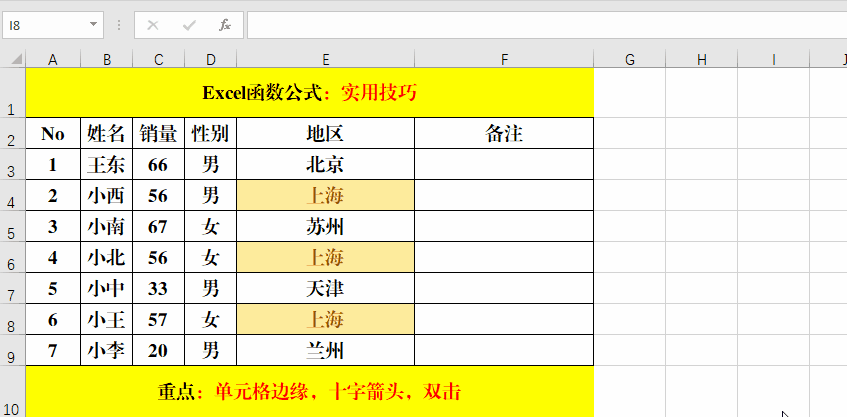Select the cell with name '小中'
Image resolution: width=847 pixels, height=417 pixels.
(107, 288)
